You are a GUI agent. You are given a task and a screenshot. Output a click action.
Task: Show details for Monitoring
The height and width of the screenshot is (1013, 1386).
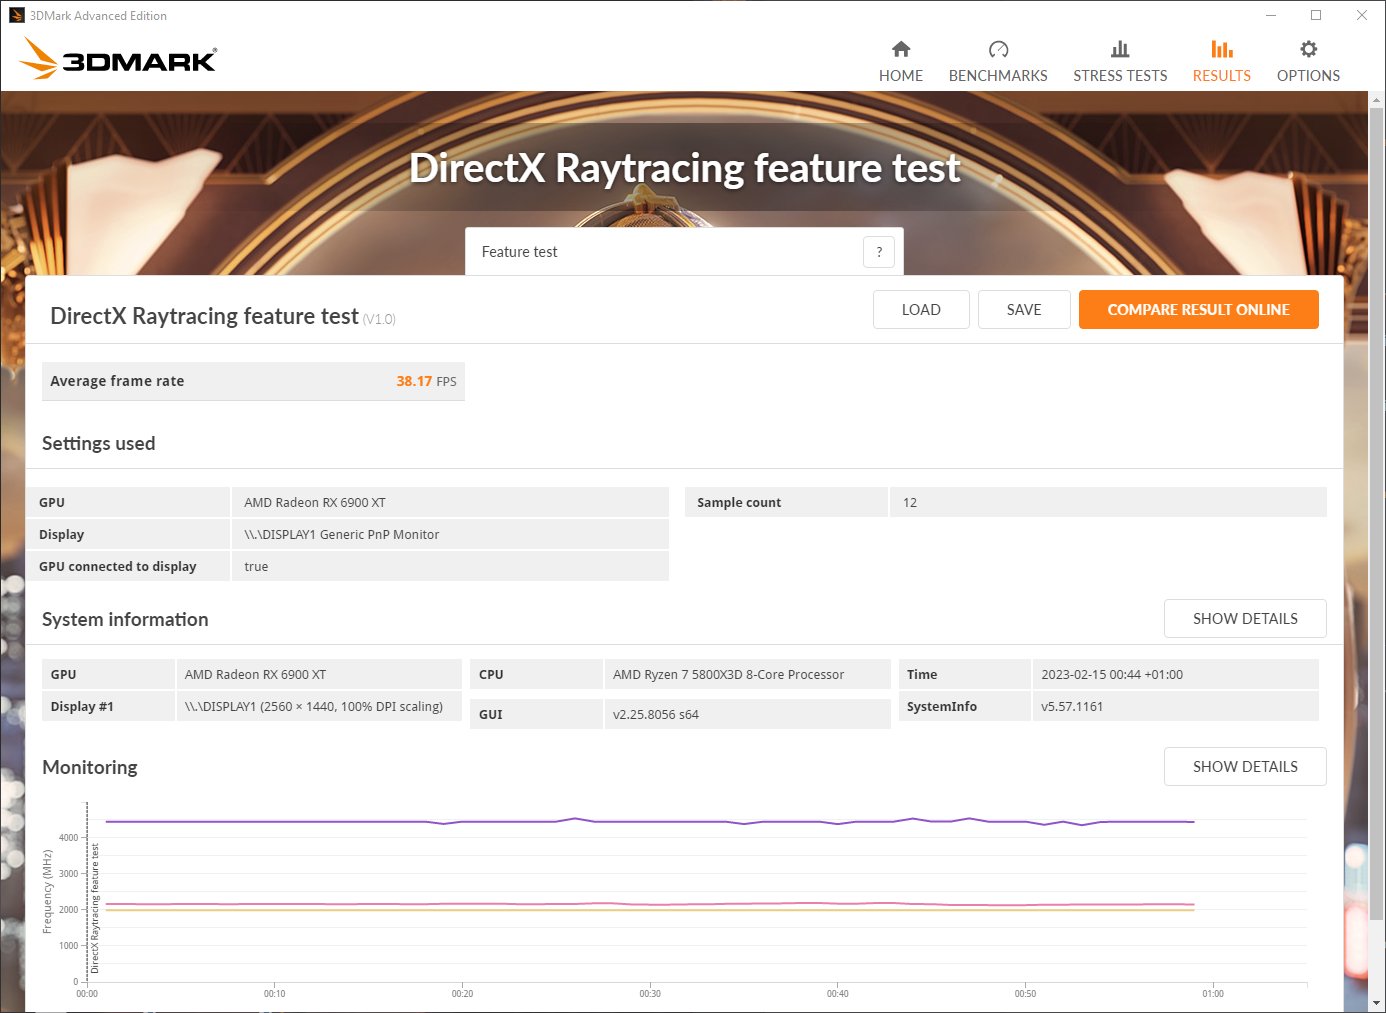[x=1245, y=767]
